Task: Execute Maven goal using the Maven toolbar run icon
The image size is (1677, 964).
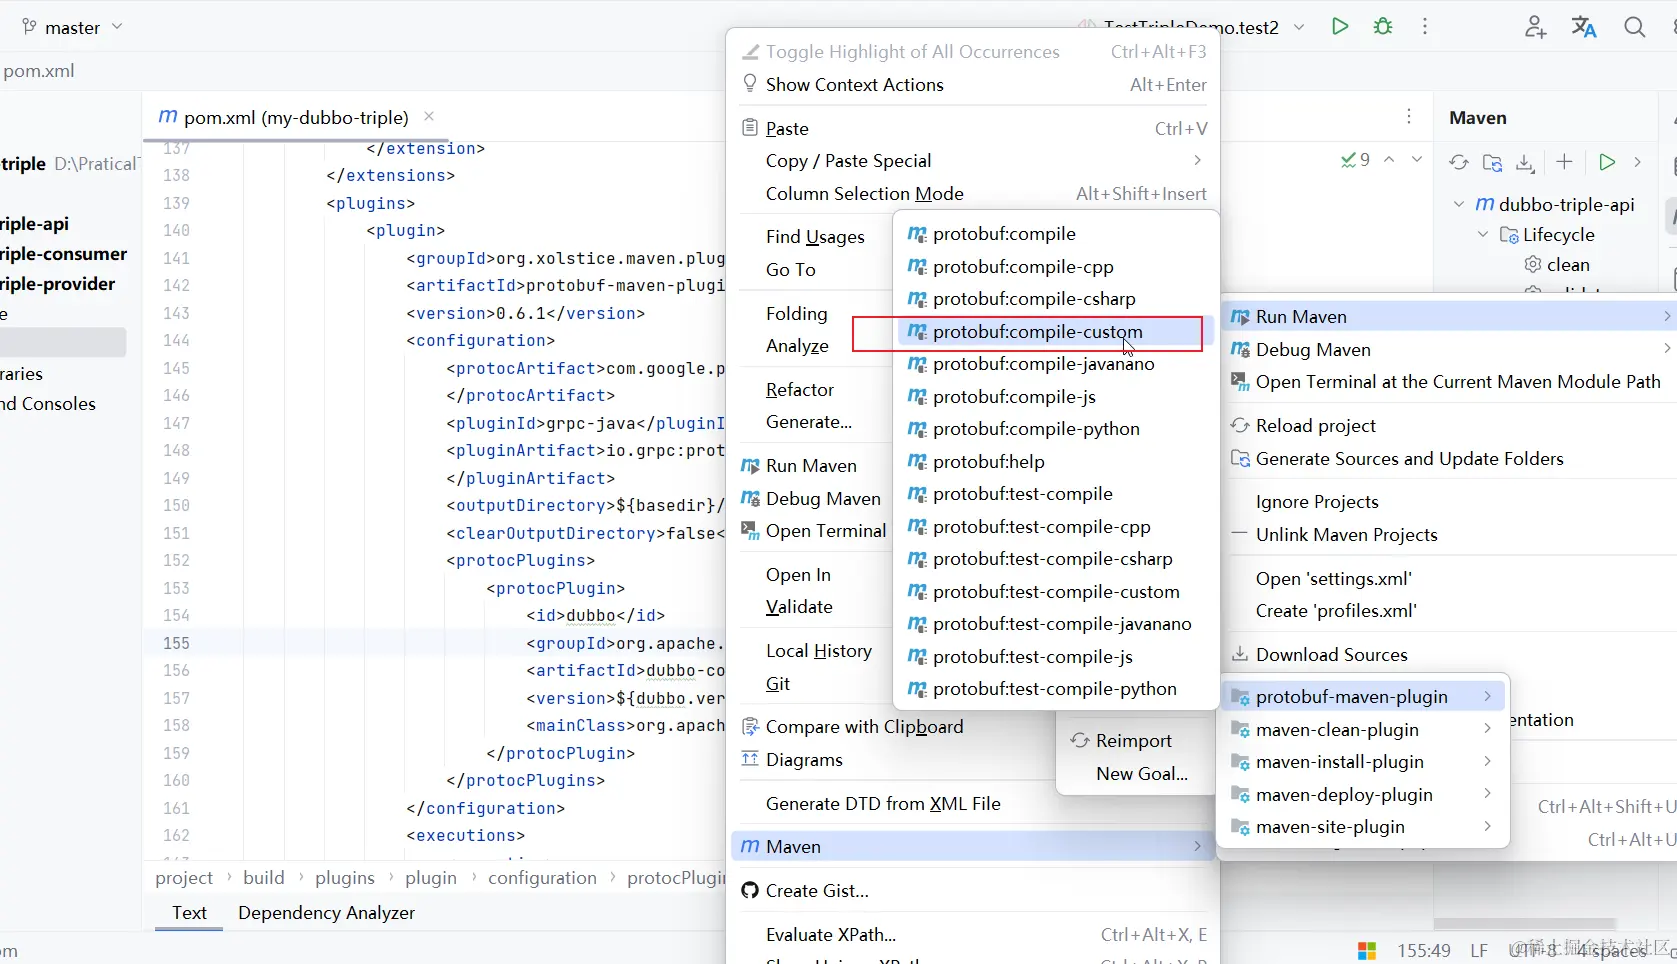Action: [1607, 162]
